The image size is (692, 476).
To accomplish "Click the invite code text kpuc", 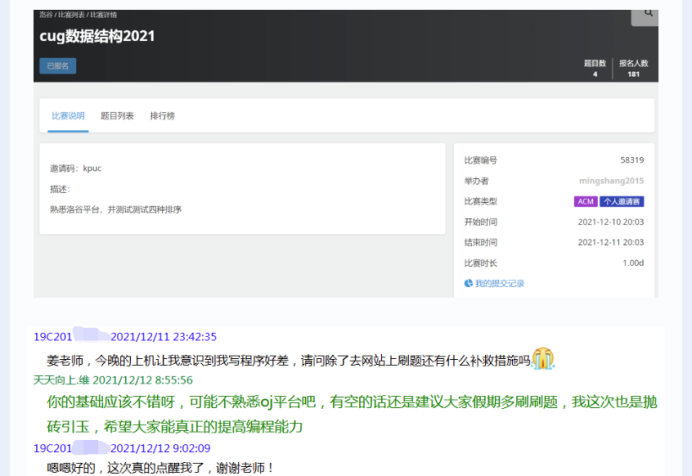I will pos(92,168).
